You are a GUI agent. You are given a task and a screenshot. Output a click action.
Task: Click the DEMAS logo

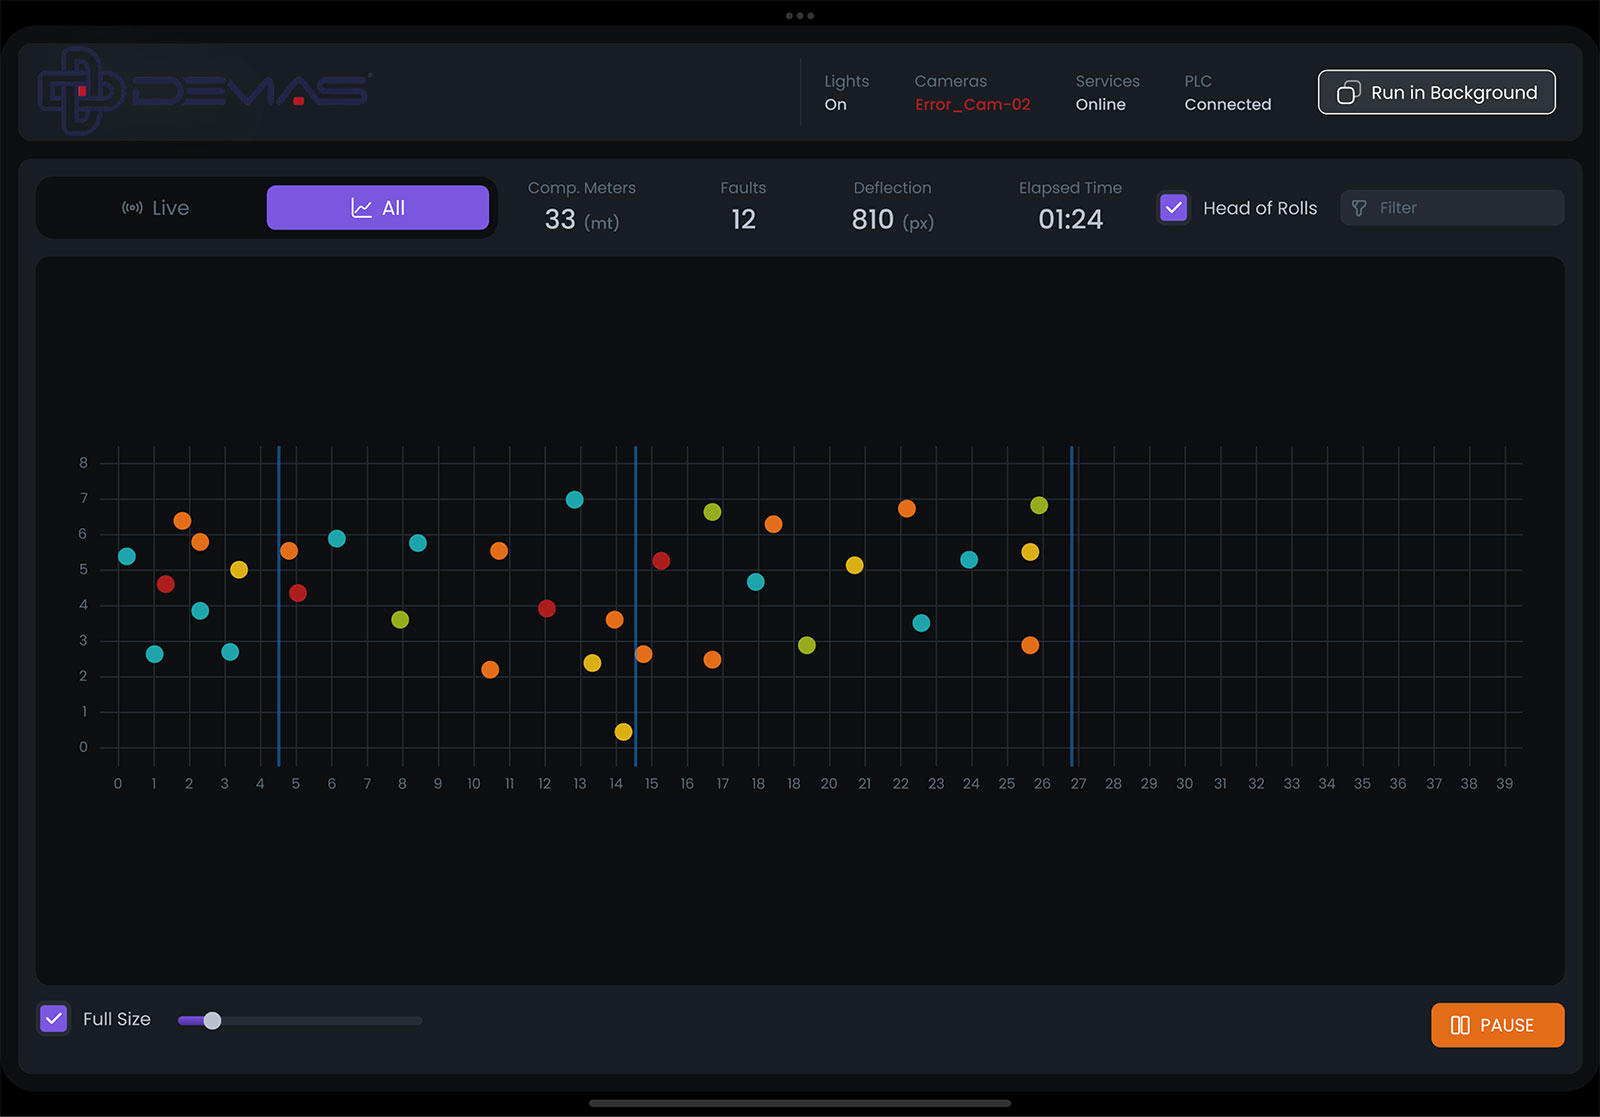(x=205, y=91)
